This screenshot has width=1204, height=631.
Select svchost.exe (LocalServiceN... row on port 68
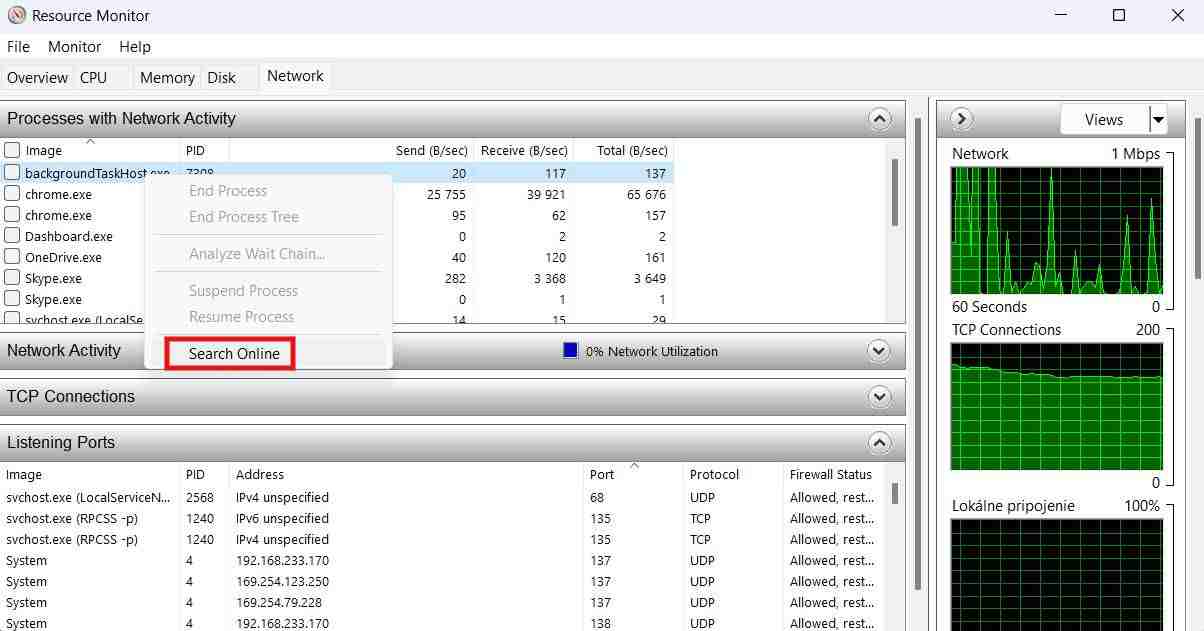pyautogui.click(x=442, y=498)
